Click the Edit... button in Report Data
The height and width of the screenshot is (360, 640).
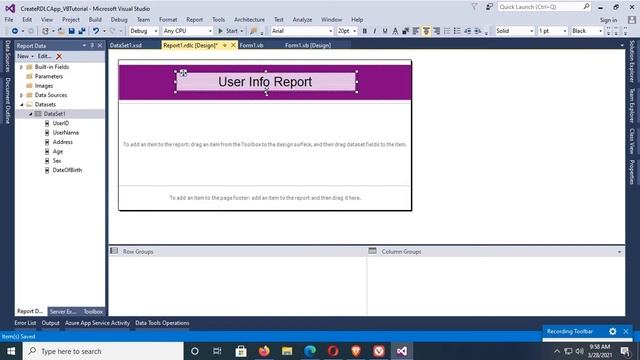pos(44,56)
